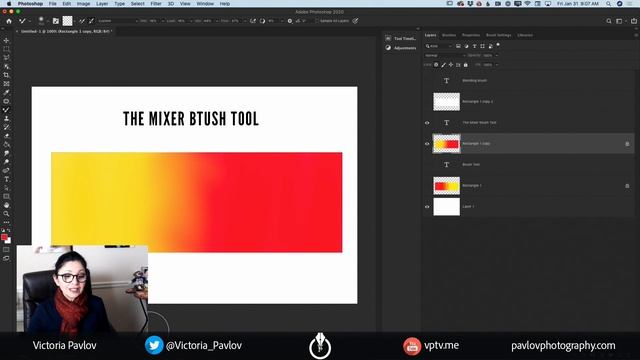Click the current brush load swatch
Viewport: 640px width, 360px height.
[x=67, y=21]
